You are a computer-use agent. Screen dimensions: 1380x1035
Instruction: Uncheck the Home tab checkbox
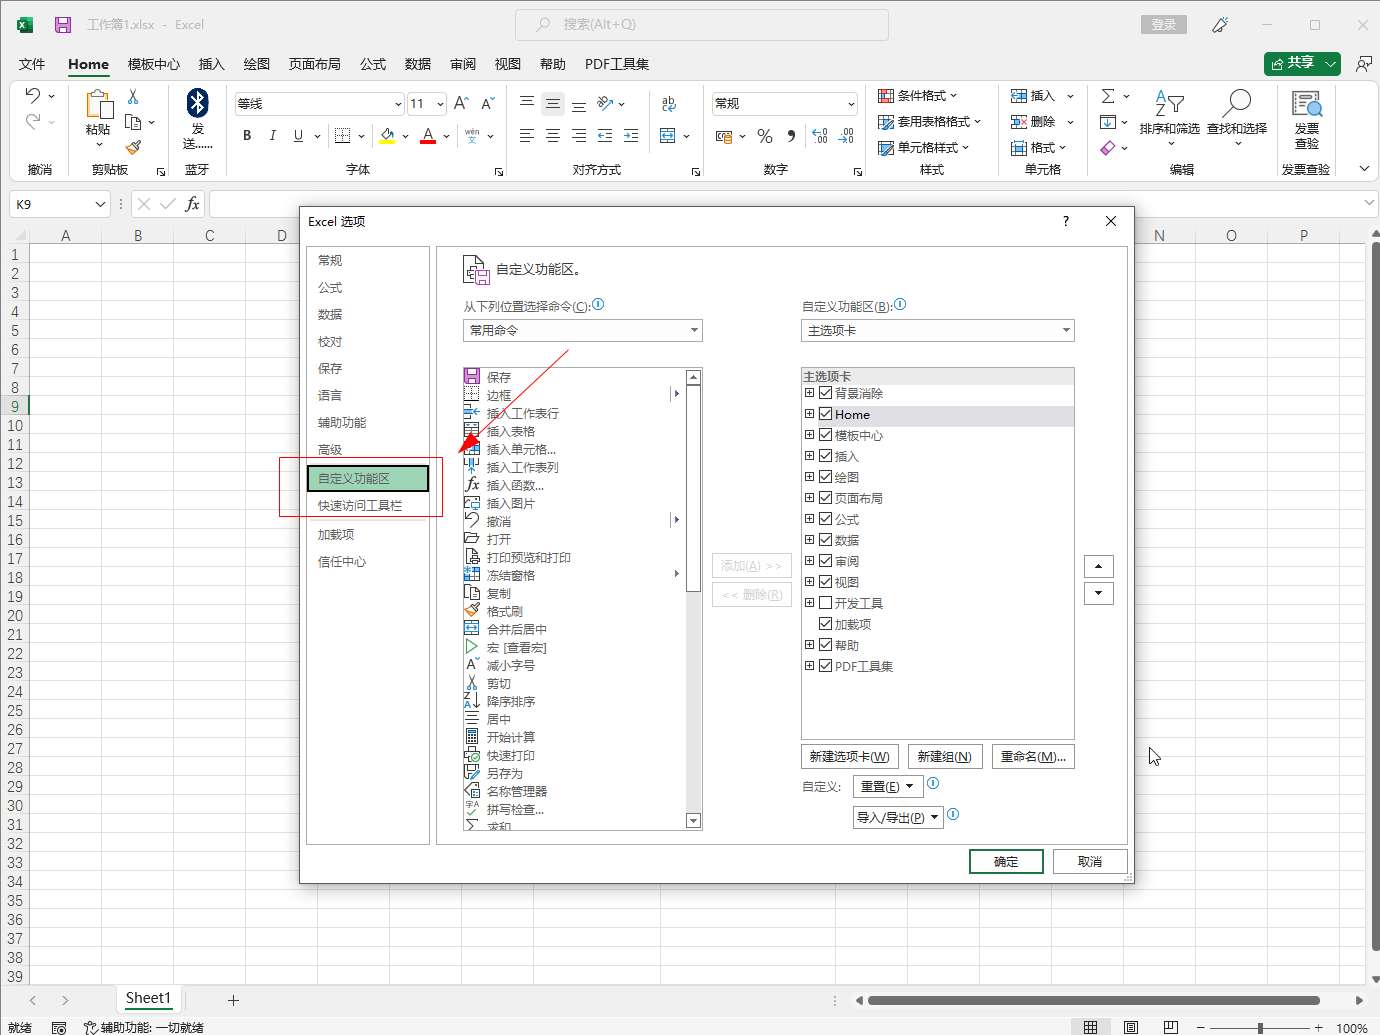pyautogui.click(x=826, y=414)
